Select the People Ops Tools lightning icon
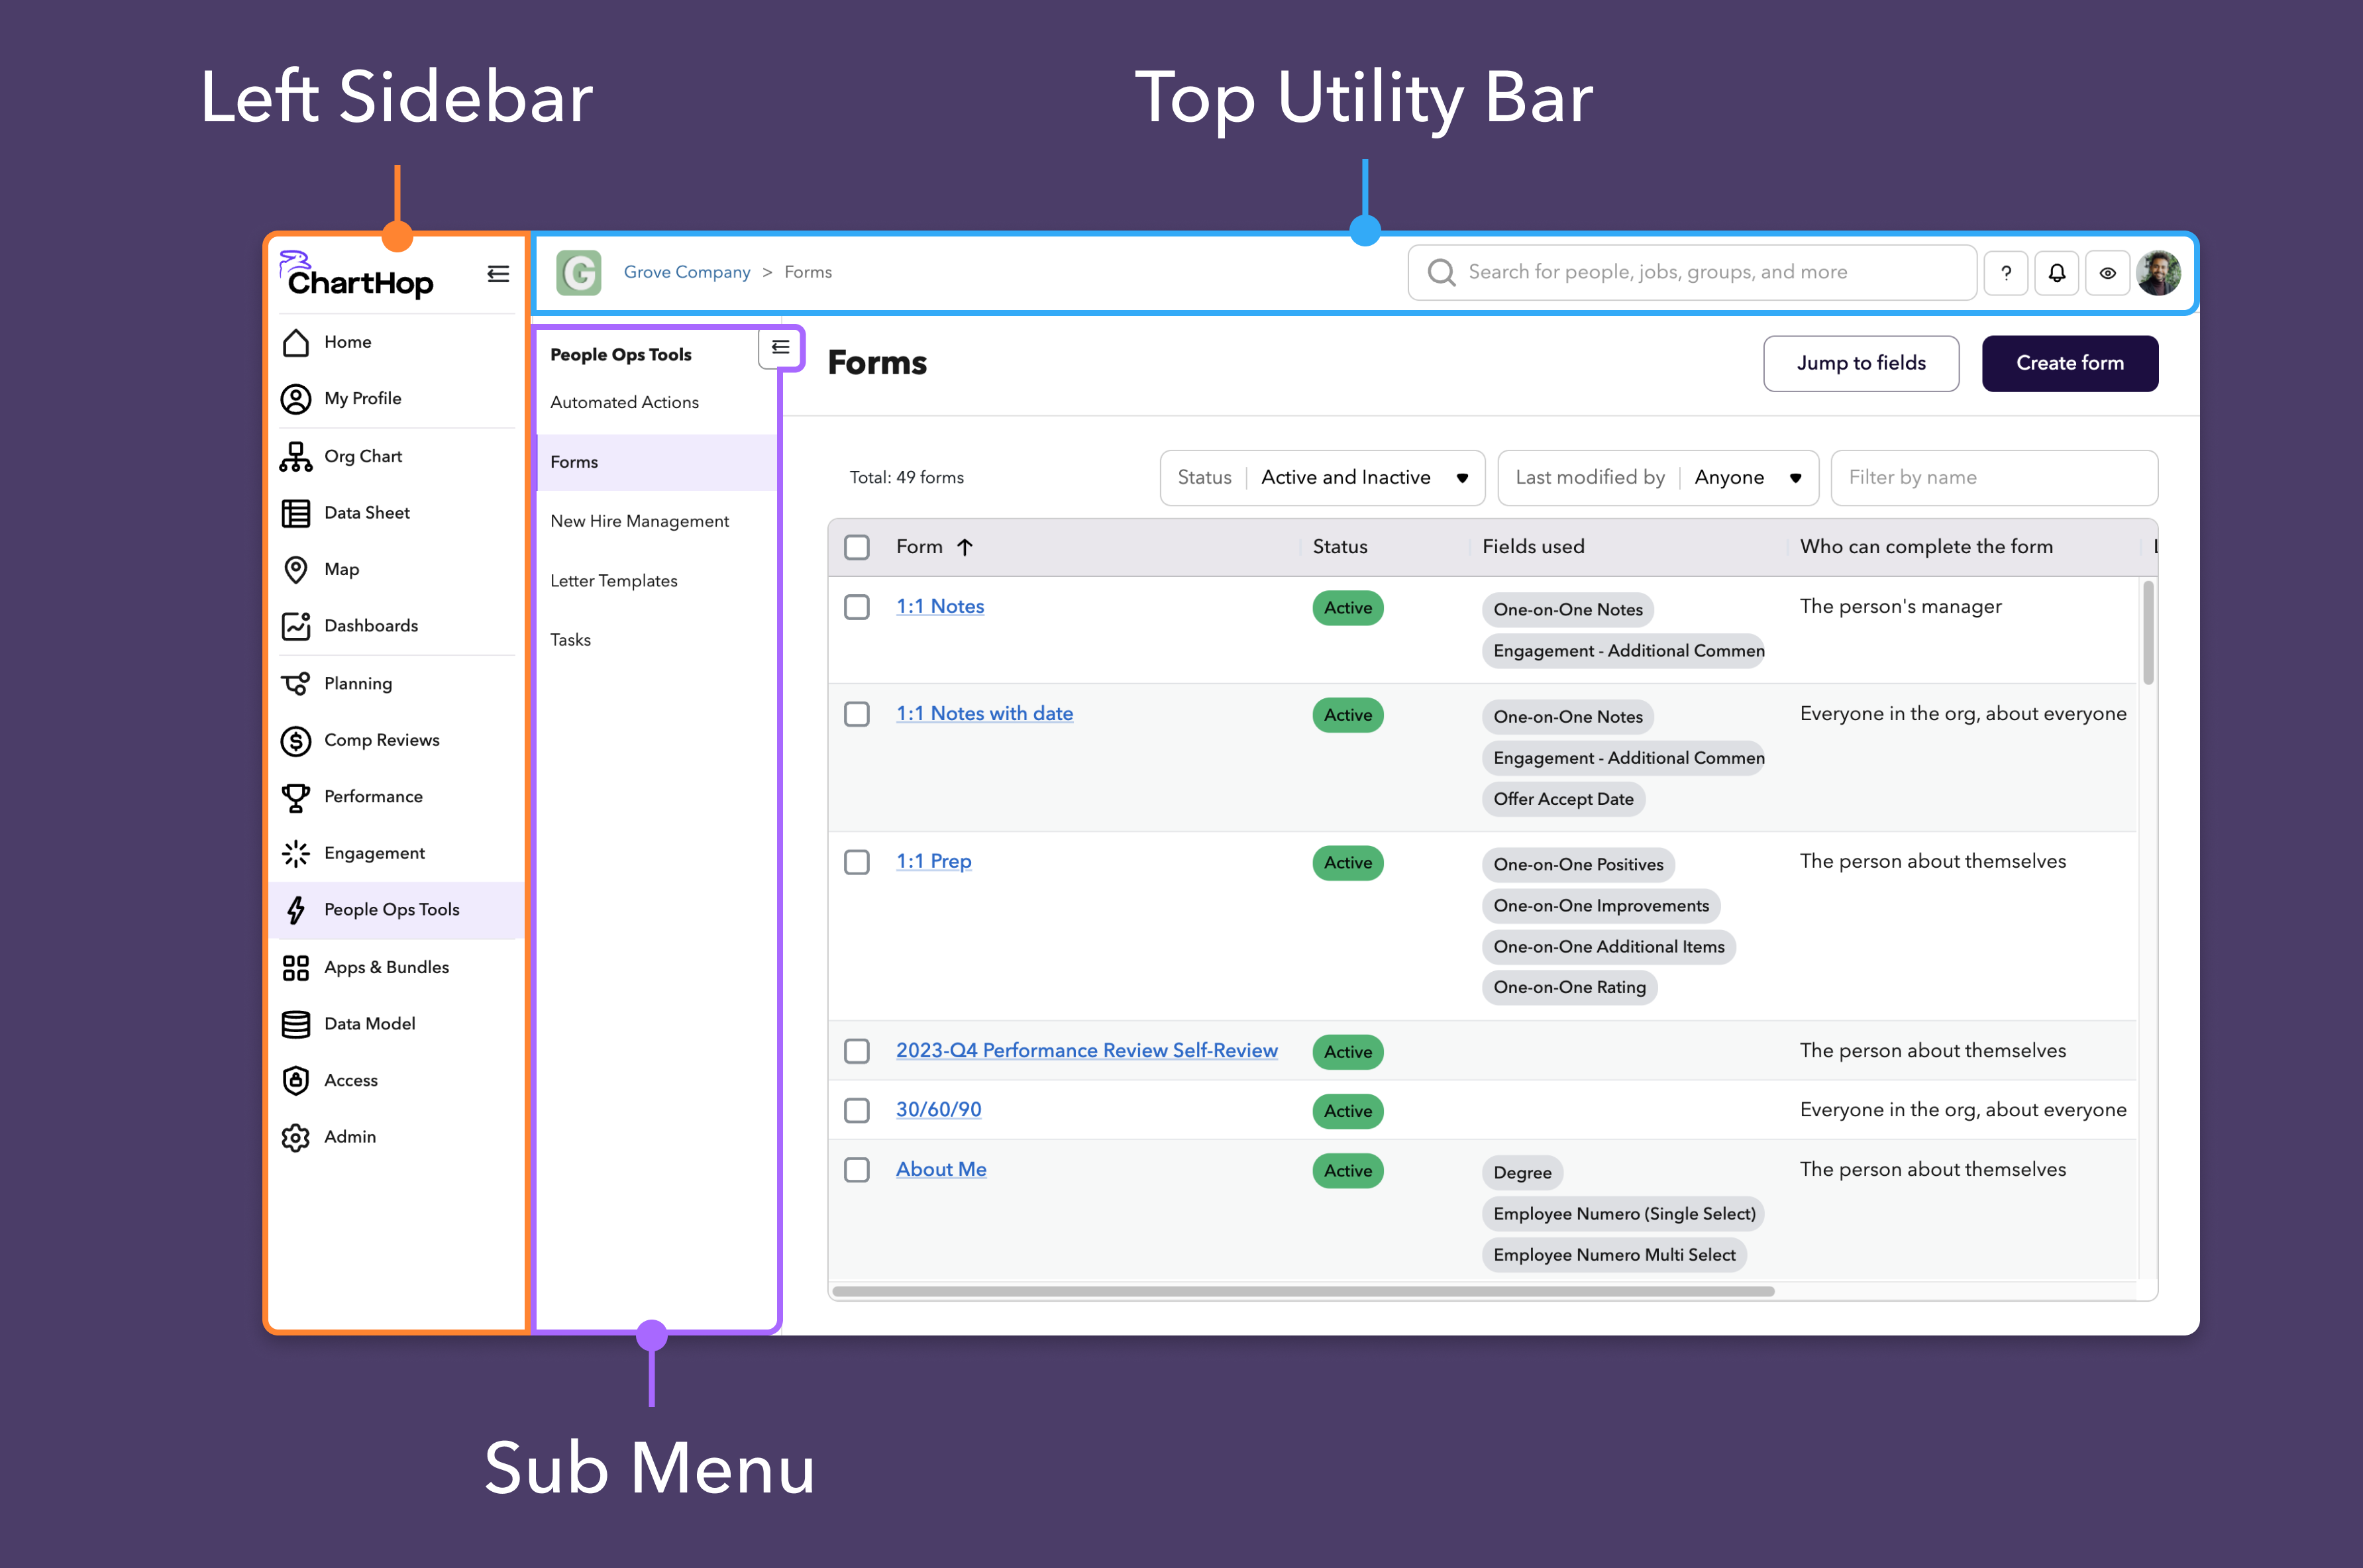Viewport: 2363px width, 1568px height. [x=296, y=909]
